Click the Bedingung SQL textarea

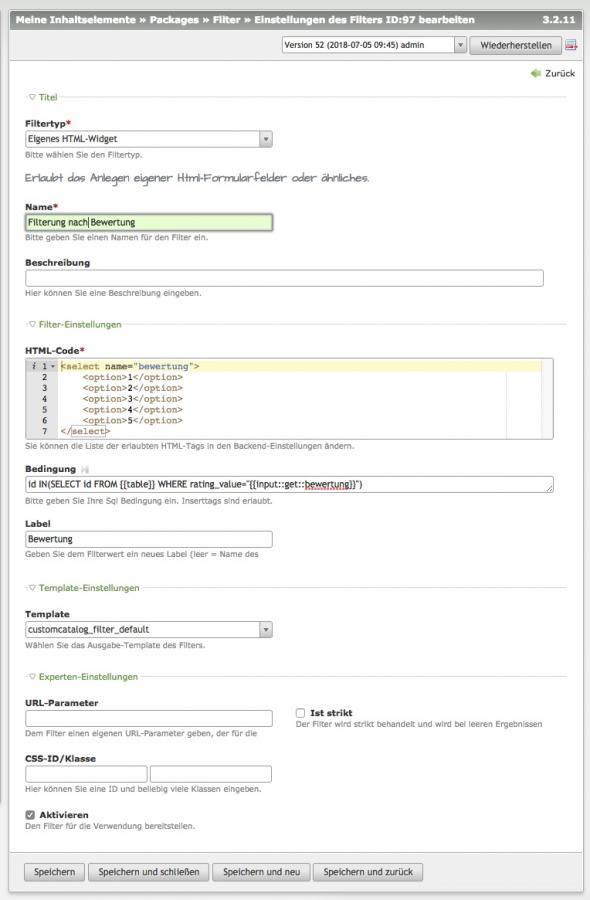click(x=289, y=484)
